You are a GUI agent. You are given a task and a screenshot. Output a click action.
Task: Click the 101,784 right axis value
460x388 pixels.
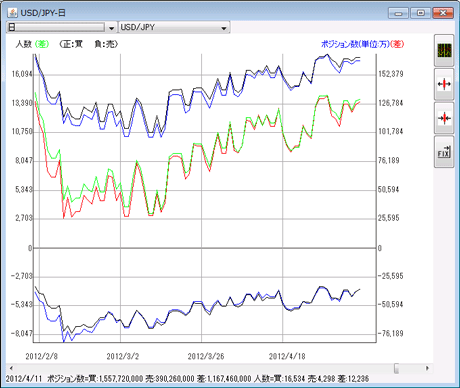[391, 131]
